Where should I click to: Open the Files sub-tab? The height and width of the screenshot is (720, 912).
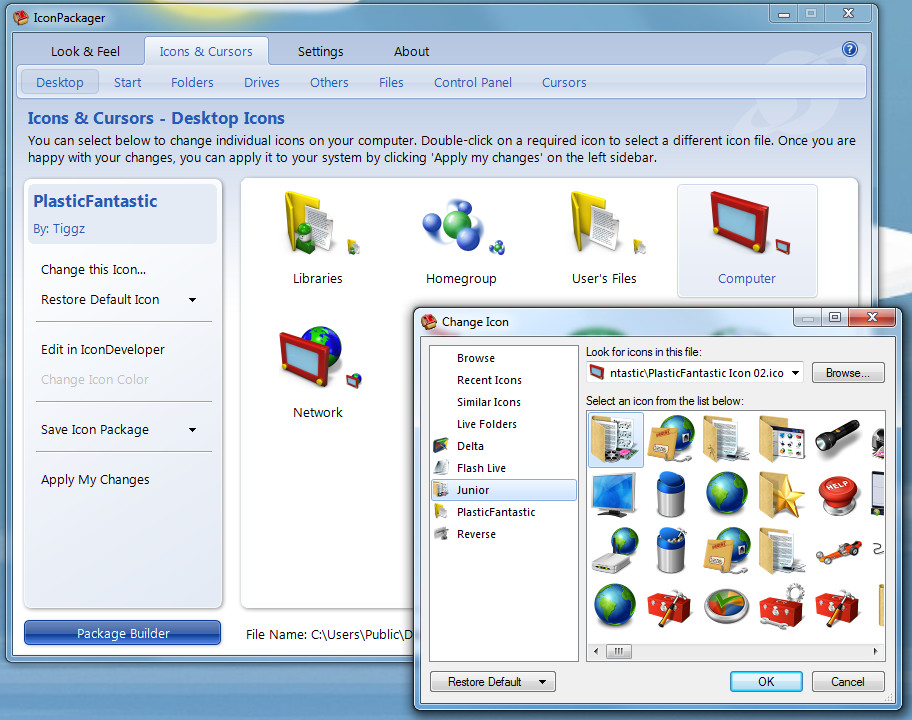(391, 83)
